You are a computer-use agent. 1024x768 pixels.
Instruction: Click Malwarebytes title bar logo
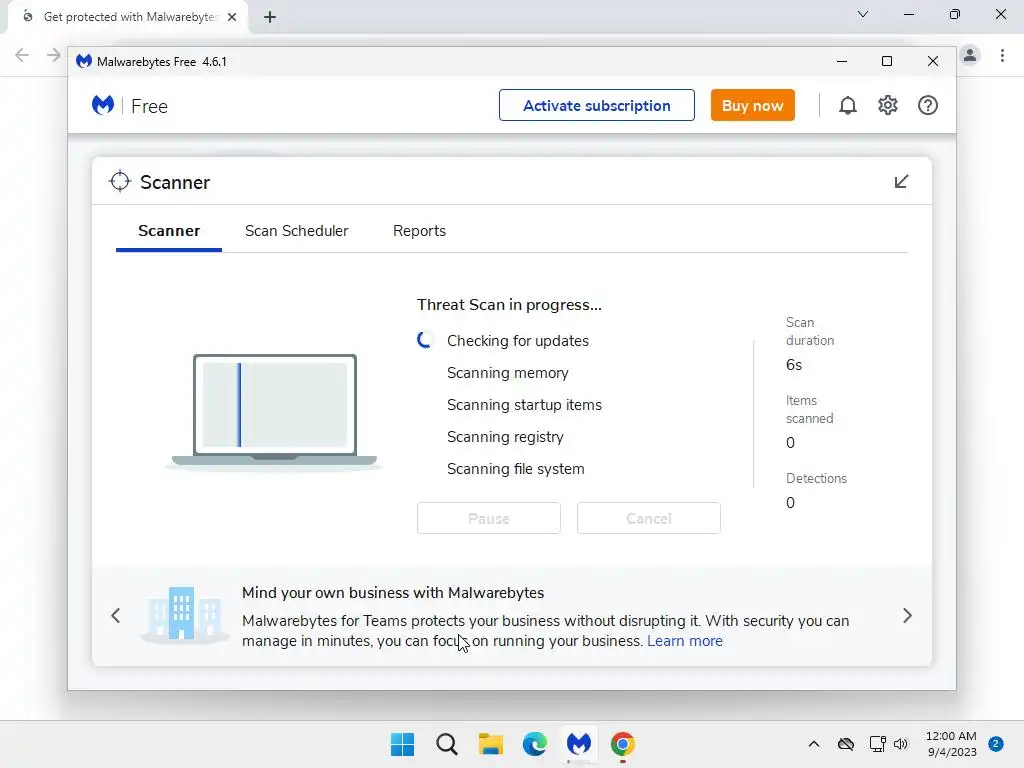[x=84, y=61]
